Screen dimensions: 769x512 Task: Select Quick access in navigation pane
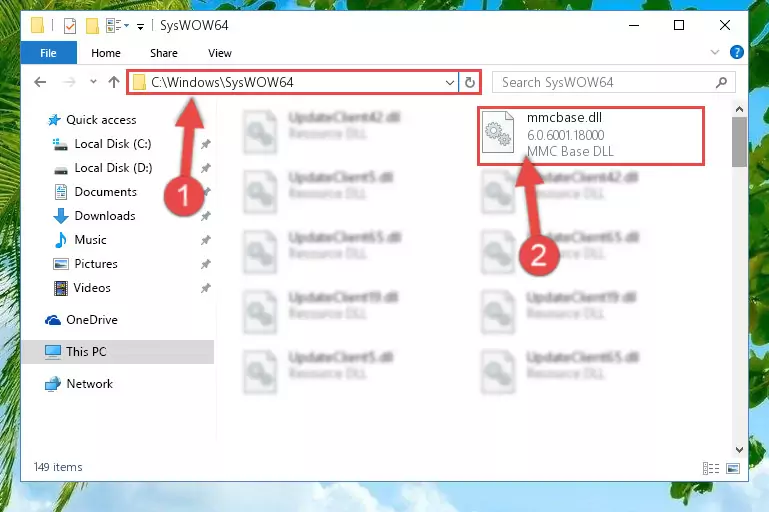coord(101,120)
